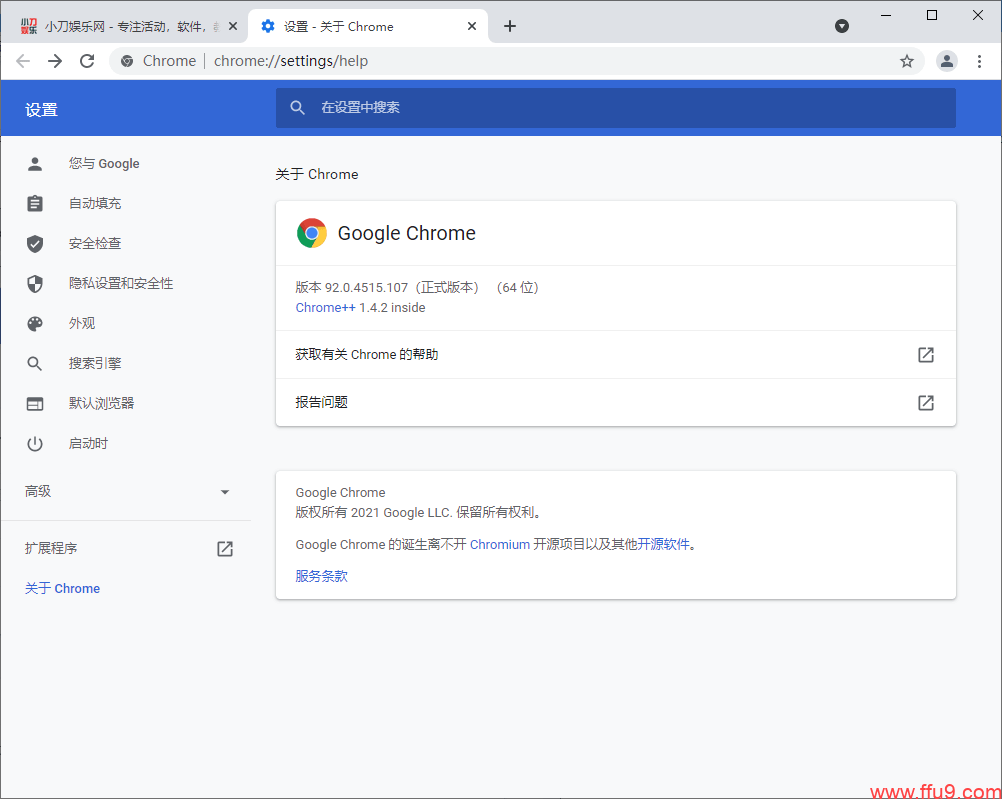Click the 关于 Chrome page heading
Viewport: 1002px width, 799px height.
316,175
